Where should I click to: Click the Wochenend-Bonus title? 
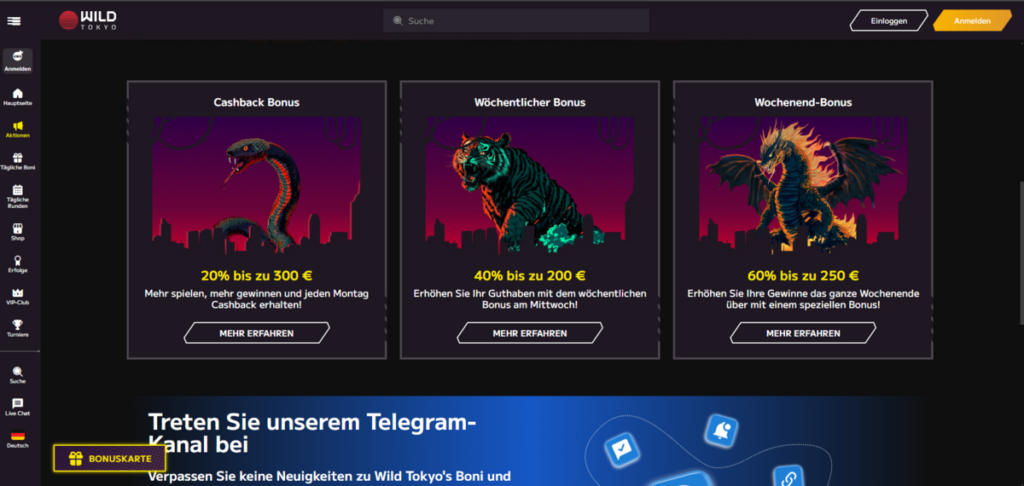tap(803, 103)
